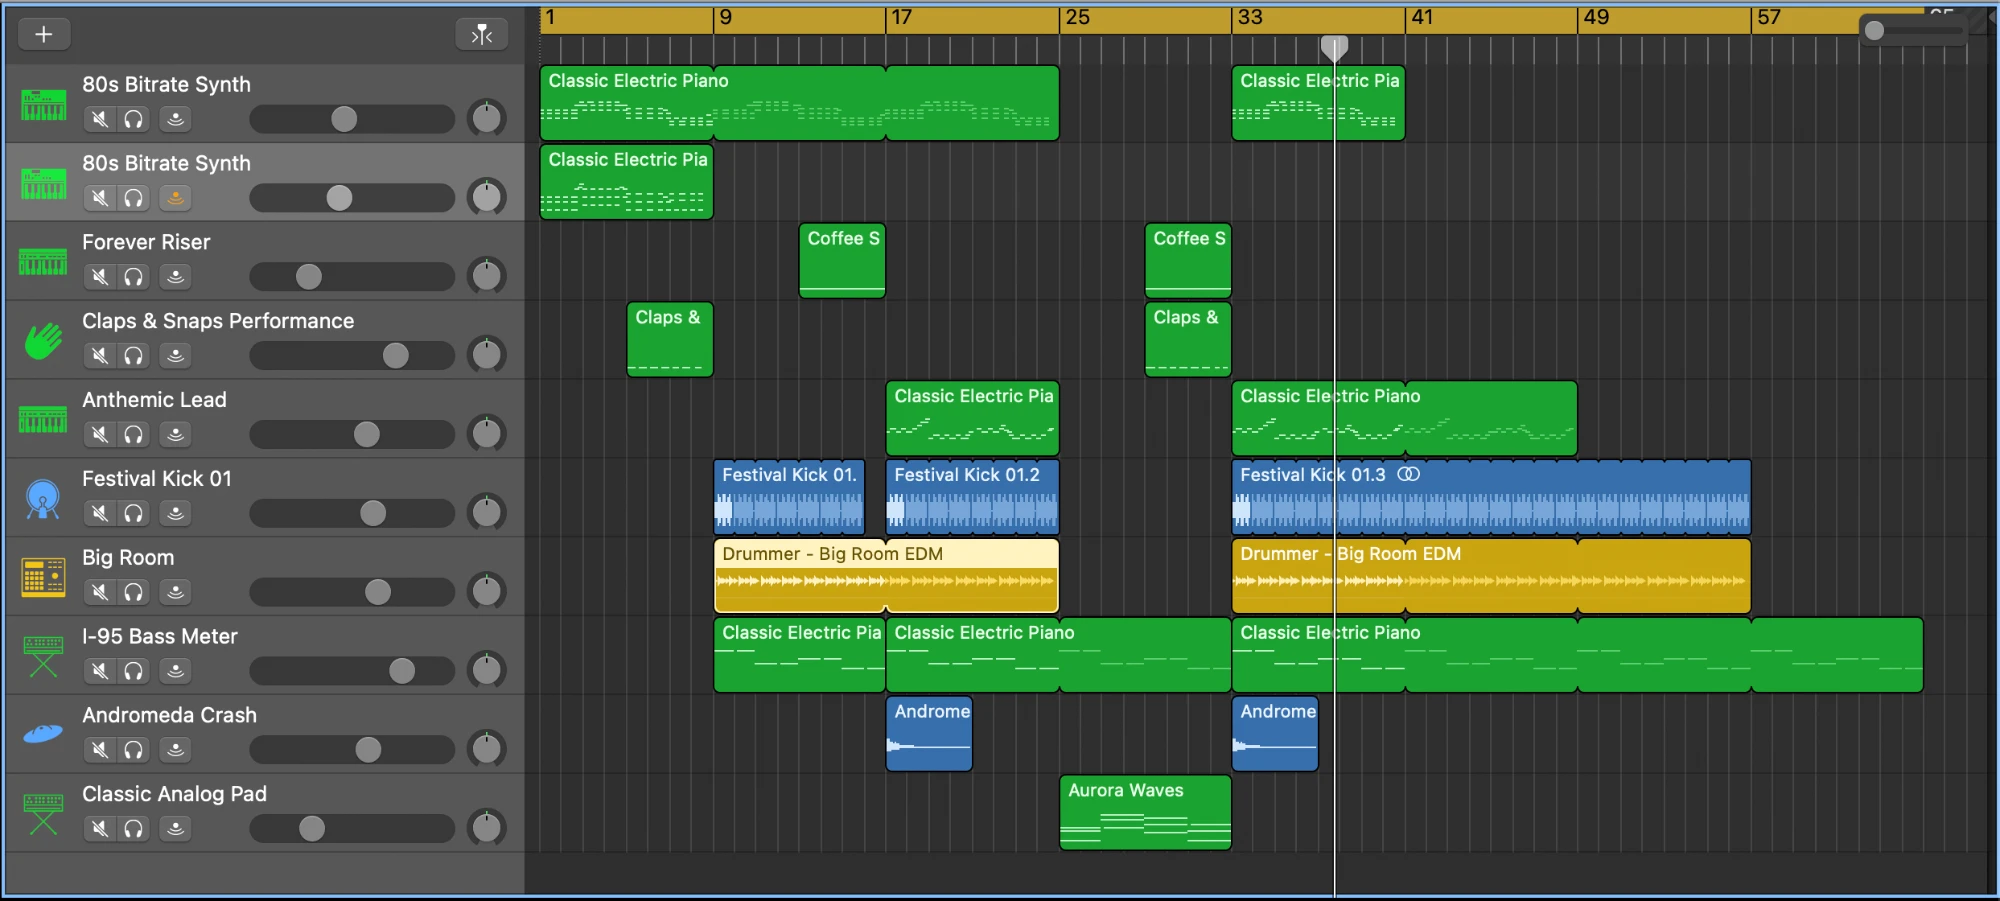The height and width of the screenshot is (901, 2000).
Task: Solo the Classic Analog Pad track
Action: pyautogui.click(x=133, y=828)
